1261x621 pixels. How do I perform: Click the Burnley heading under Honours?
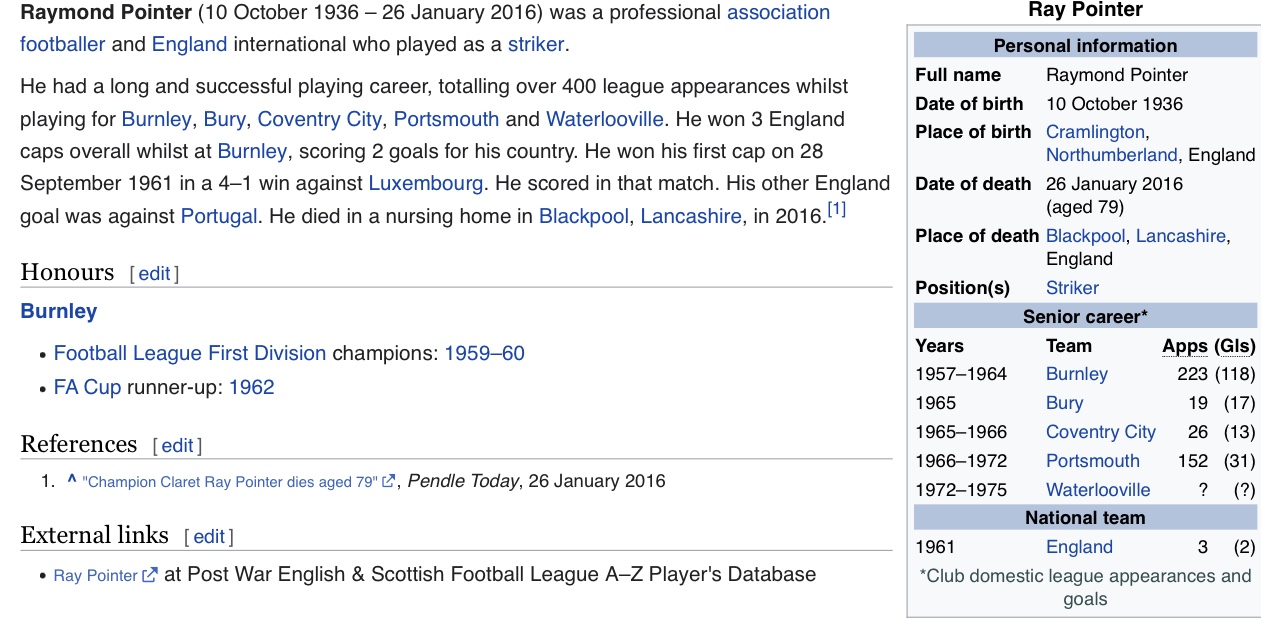pos(59,311)
